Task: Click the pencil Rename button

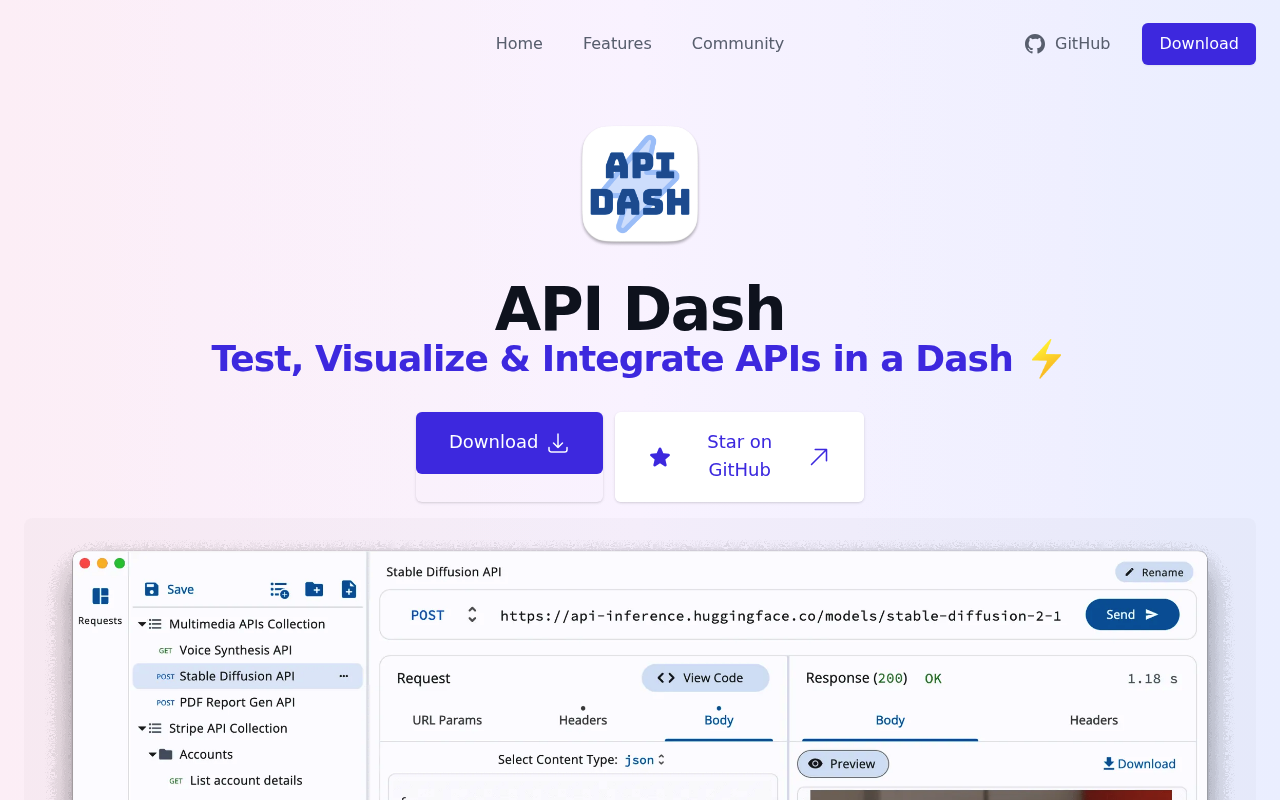Action: [1154, 572]
